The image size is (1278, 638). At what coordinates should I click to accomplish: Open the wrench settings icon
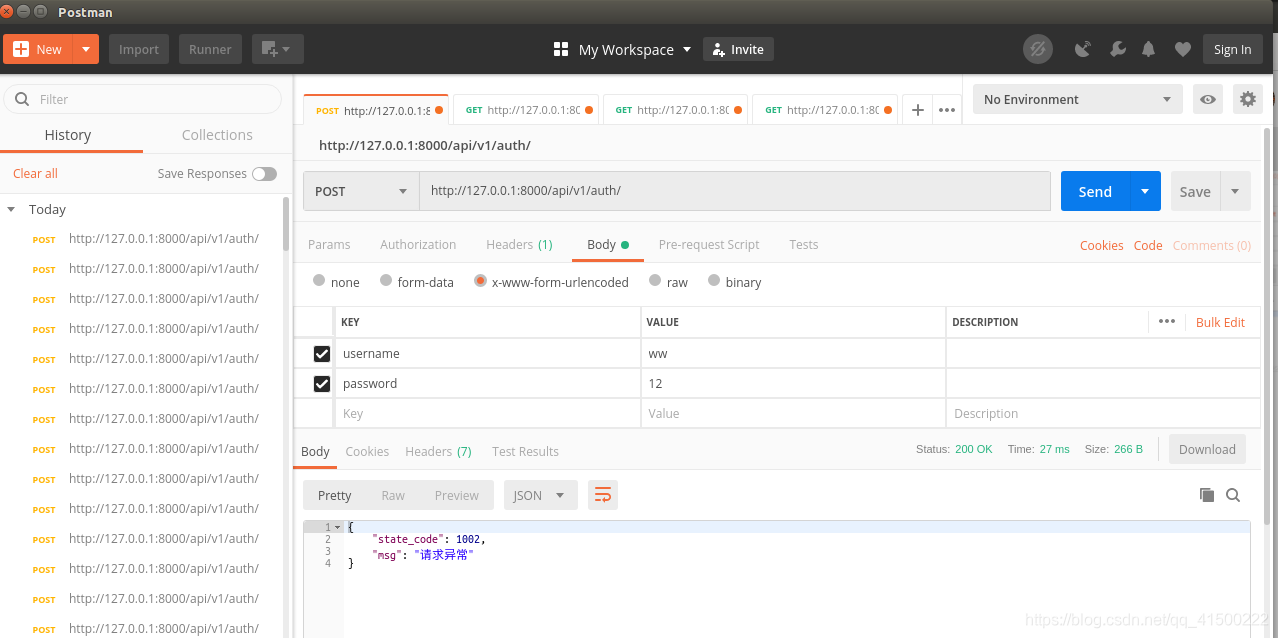pos(1118,49)
